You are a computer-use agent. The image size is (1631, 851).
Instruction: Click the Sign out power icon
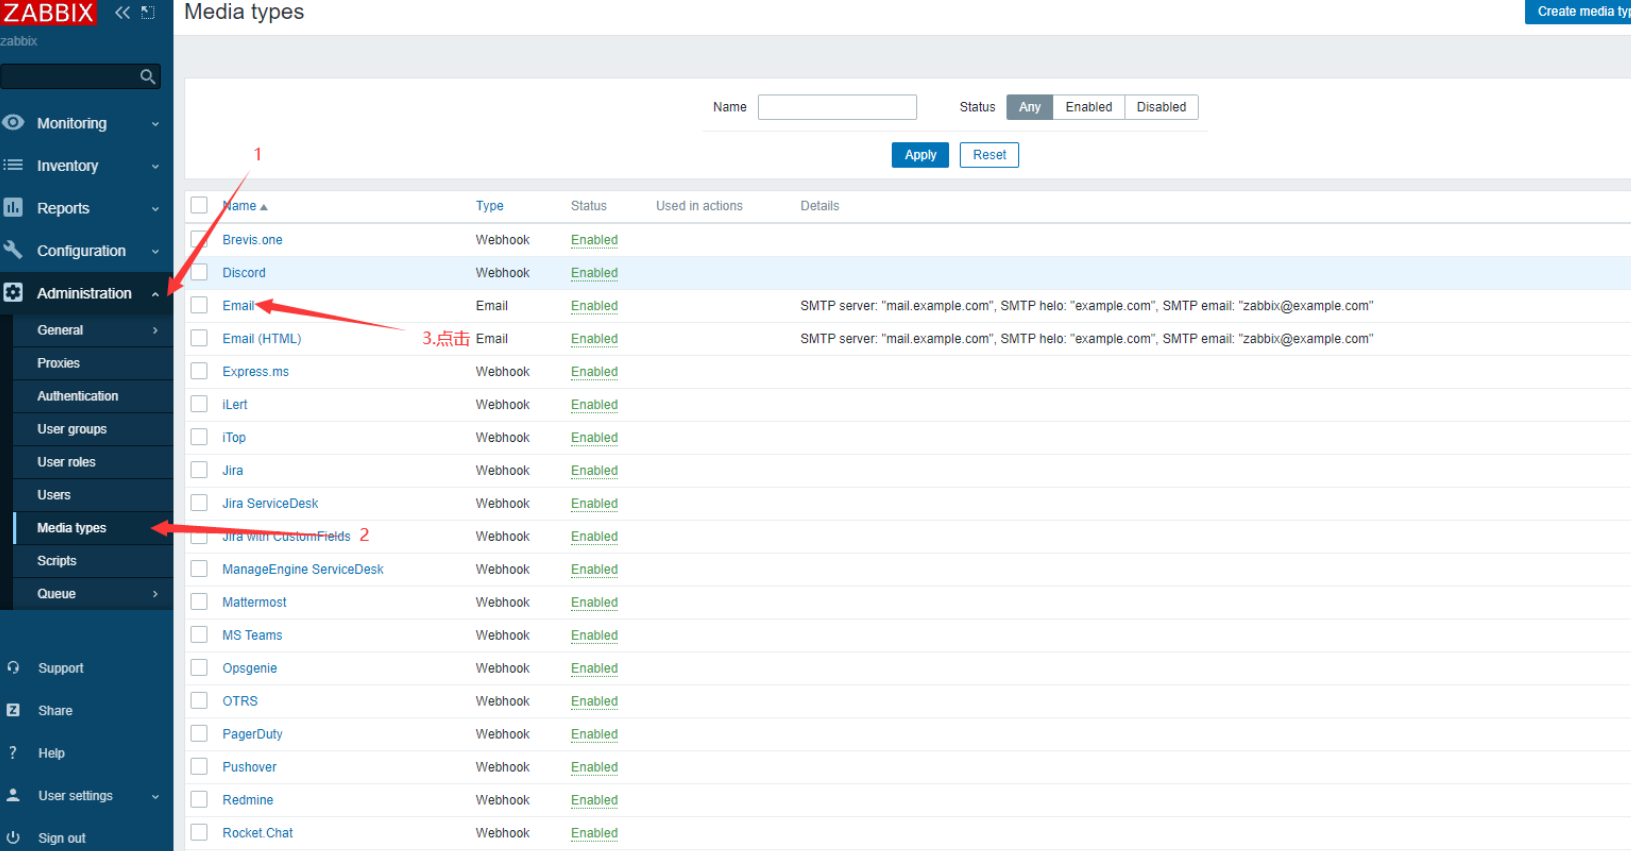tap(13, 837)
